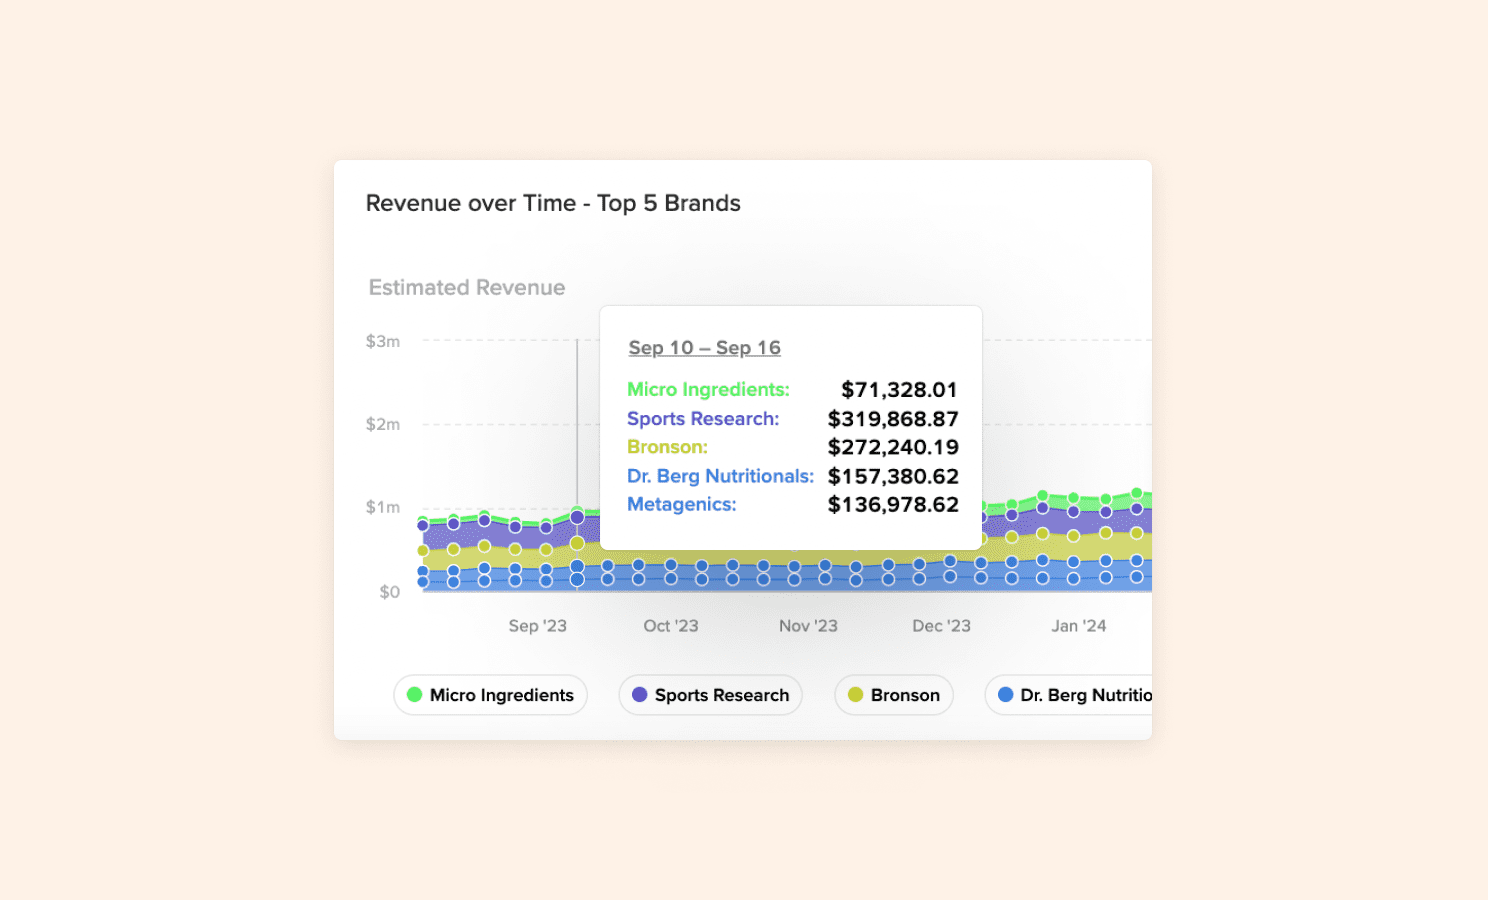Toggle the Sports Research legend chip
The image size is (1488, 900).
(x=710, y=695)
